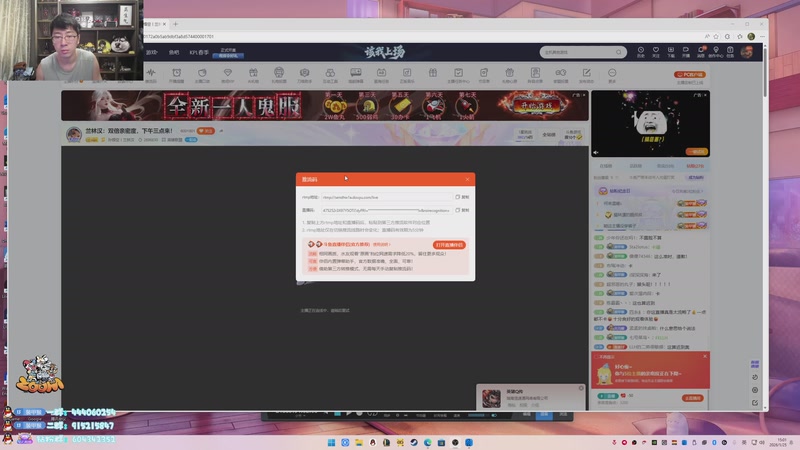Open the music note icon in the toolbar
The image size is (800, 450).
point(407,72)
